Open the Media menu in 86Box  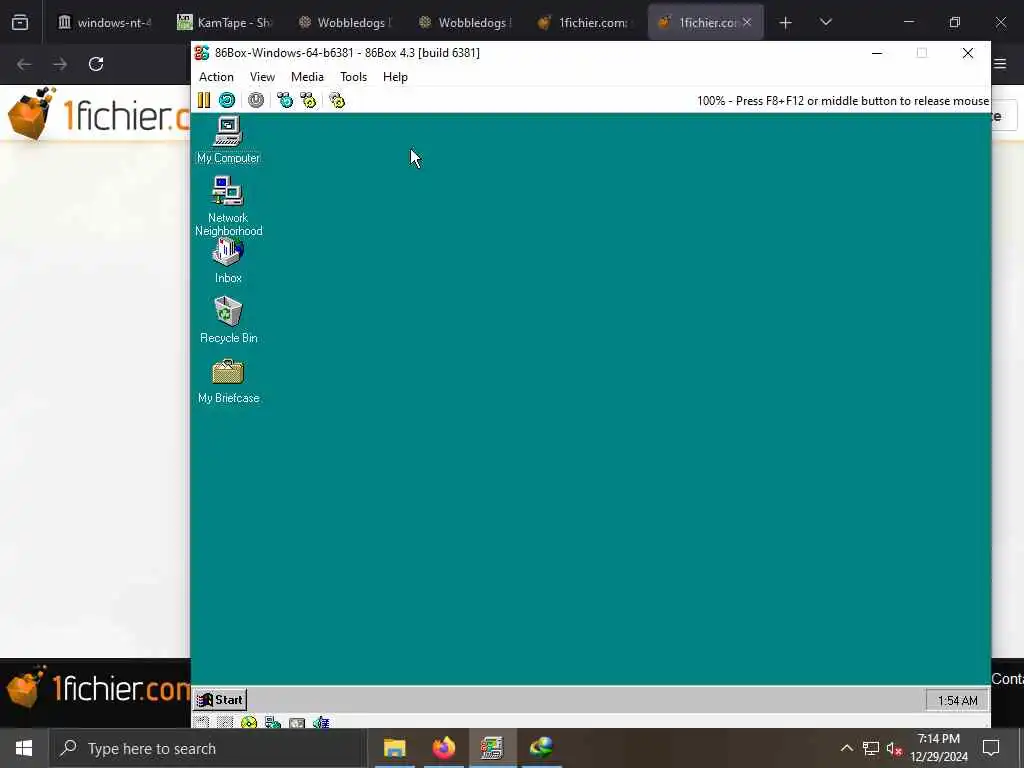pyautogui.click(x=307, y=76)
